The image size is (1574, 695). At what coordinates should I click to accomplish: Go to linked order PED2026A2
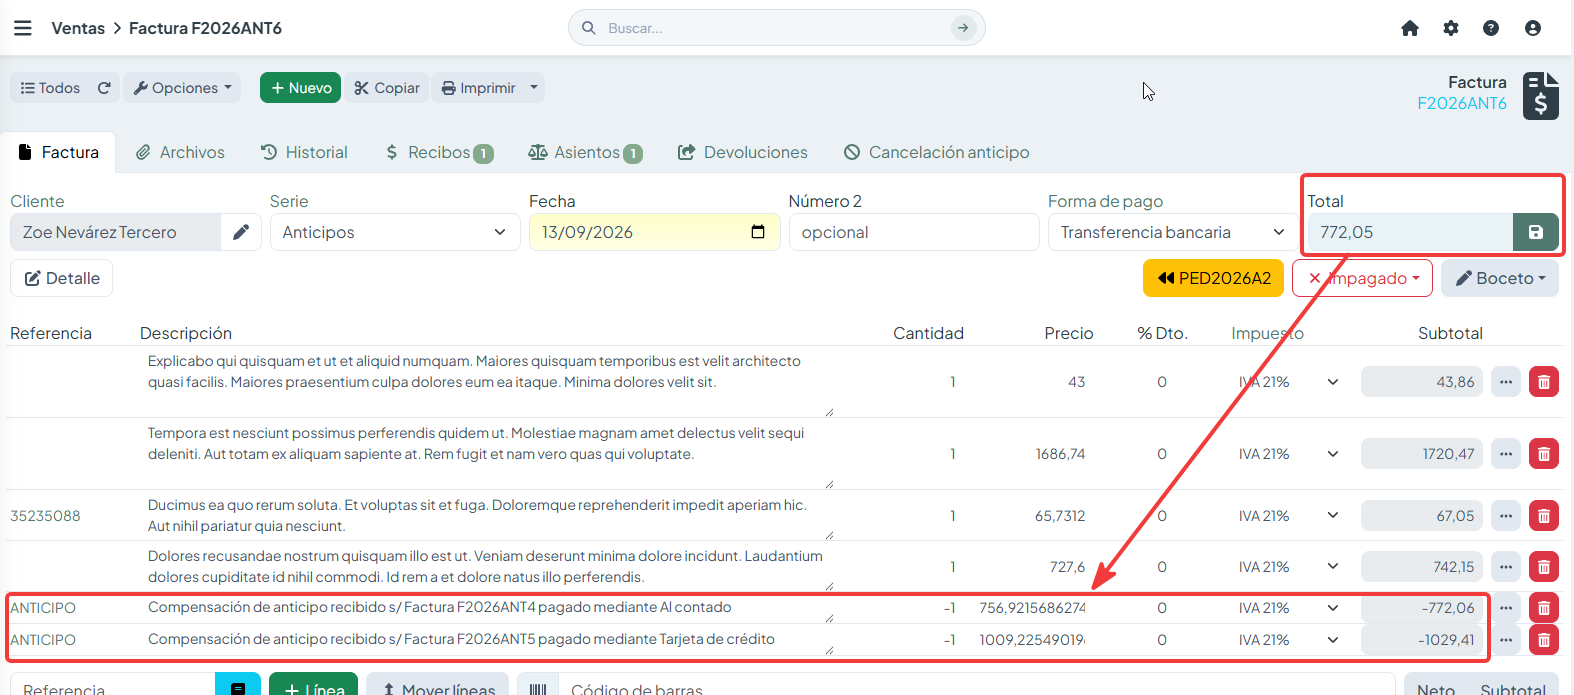click(x=1214, y=278)
